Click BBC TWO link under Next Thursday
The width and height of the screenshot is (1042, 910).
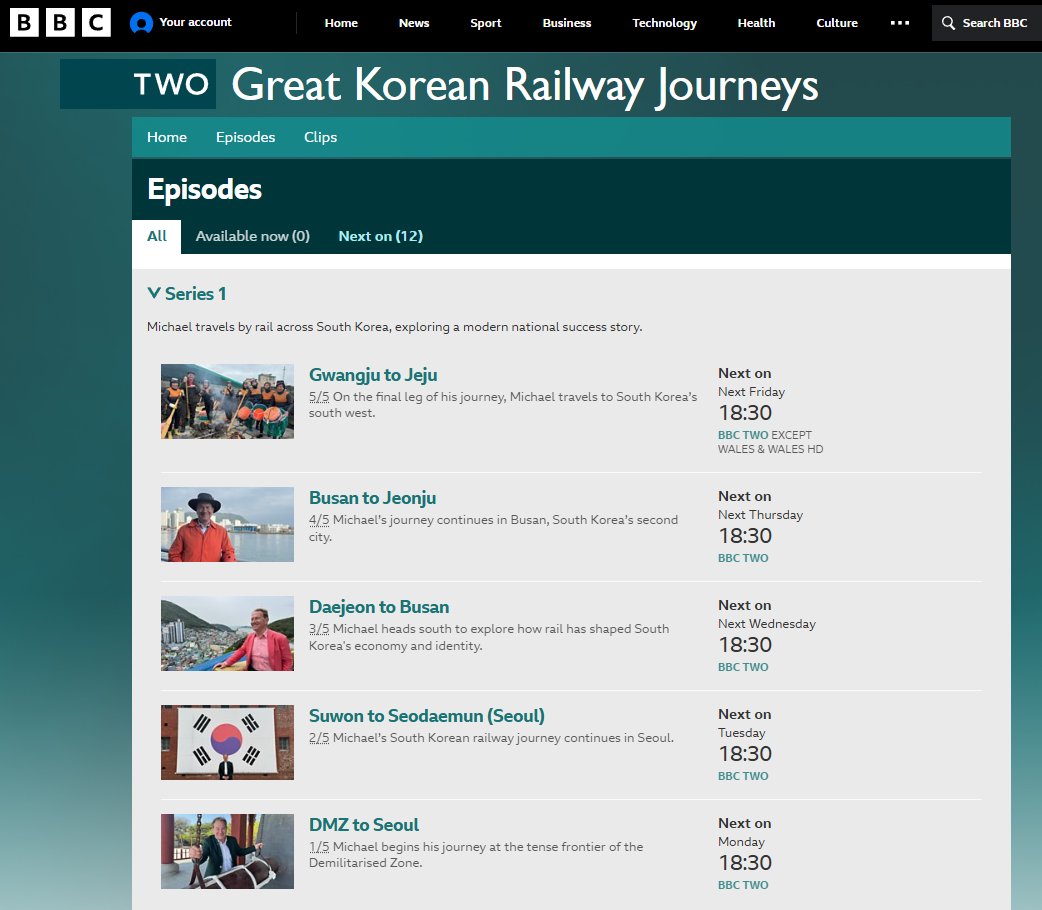coord(743,558)
